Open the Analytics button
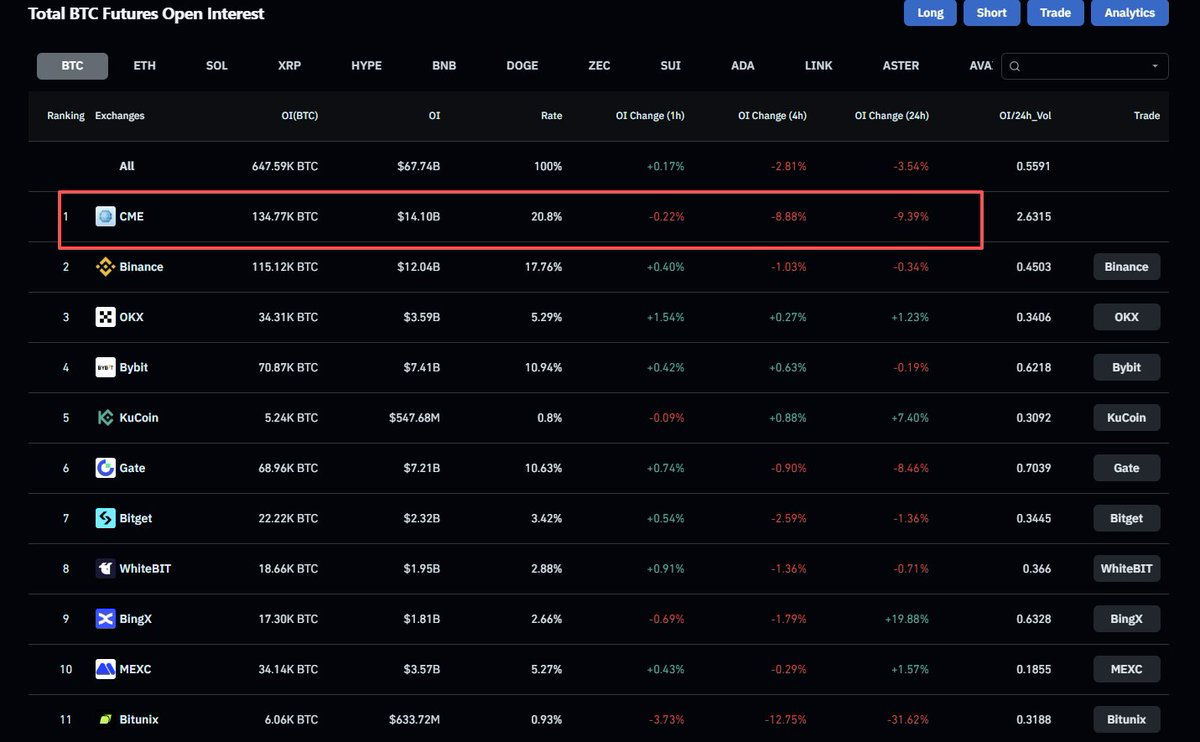This screenshot has width=1200, height=742. click(1129, 13)
